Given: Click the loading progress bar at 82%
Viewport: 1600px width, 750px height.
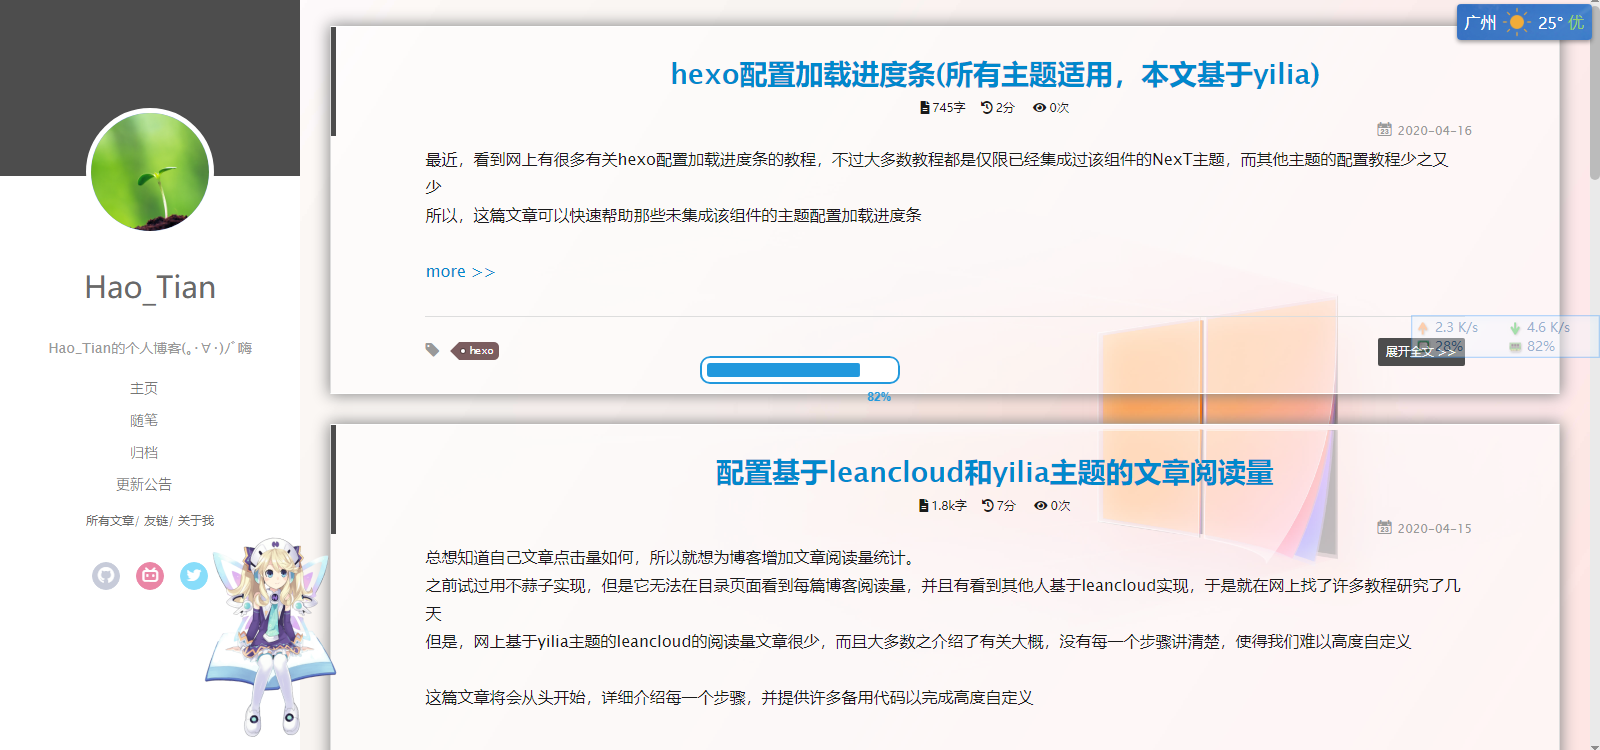Looking at the screenshot, I should click(x=800, y=370).
